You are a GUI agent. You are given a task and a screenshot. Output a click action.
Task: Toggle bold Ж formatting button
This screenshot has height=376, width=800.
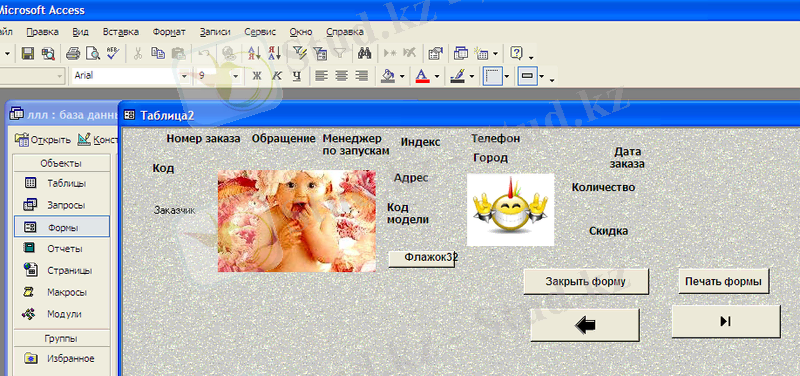click(257, 77)
